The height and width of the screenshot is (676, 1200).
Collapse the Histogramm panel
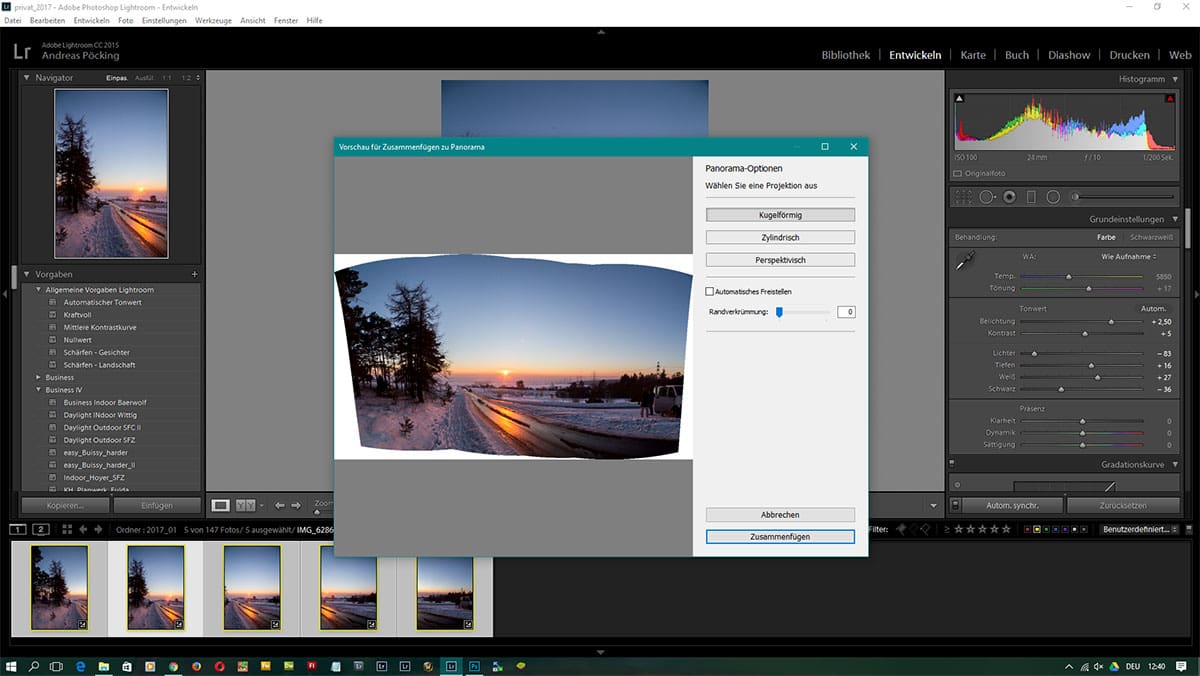tap(1174, 79)
